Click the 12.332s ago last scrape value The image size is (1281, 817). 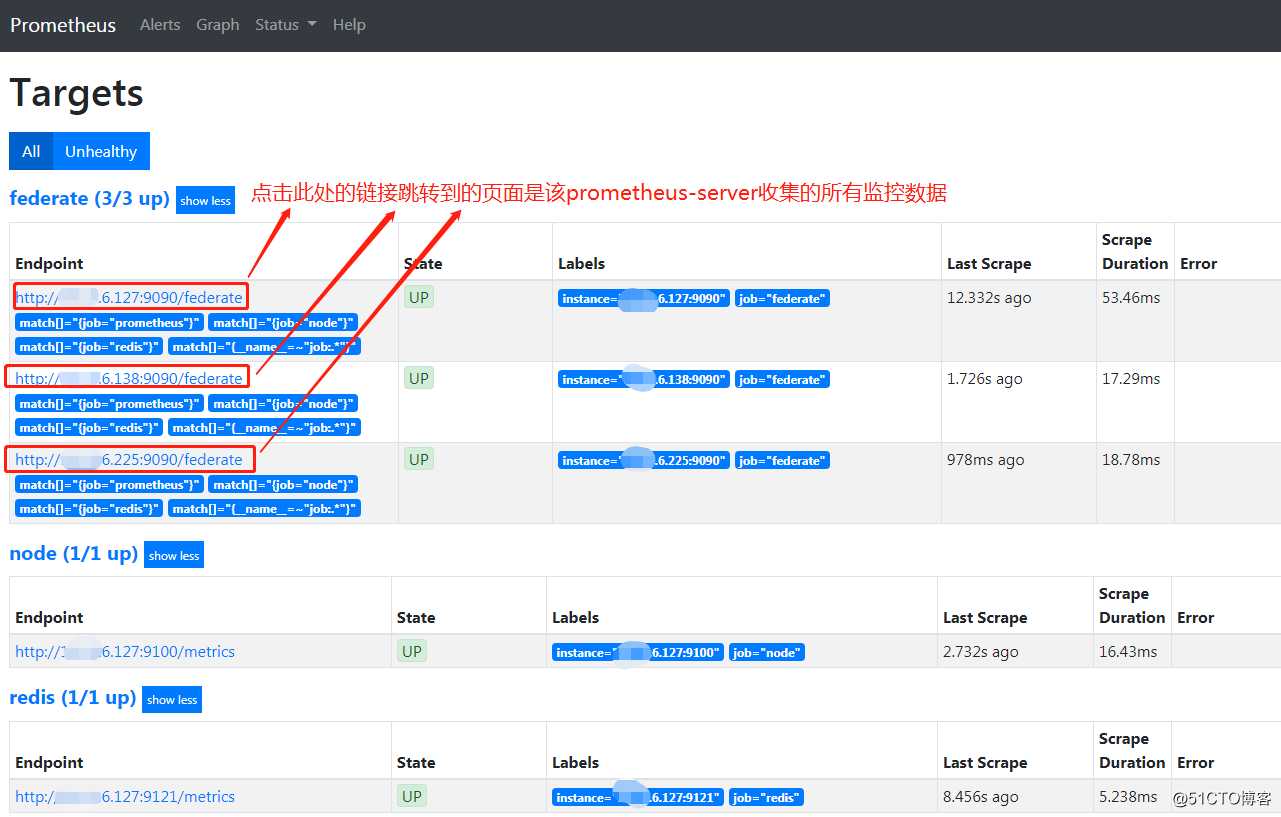tap(989, 297)
